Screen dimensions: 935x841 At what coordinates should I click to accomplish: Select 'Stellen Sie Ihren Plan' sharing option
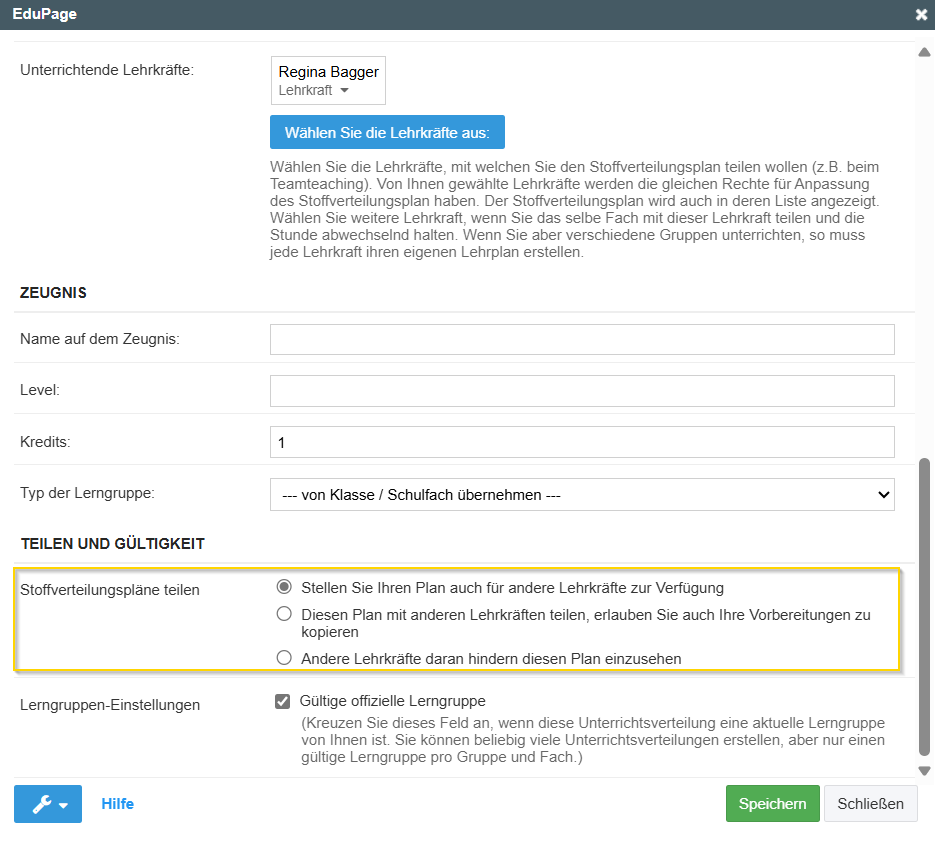point(284,587)
